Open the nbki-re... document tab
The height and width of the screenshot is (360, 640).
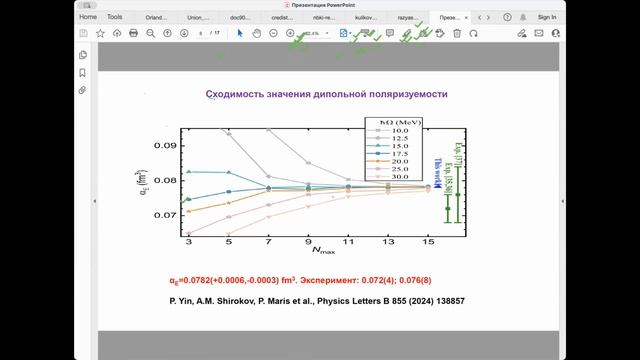324,18
